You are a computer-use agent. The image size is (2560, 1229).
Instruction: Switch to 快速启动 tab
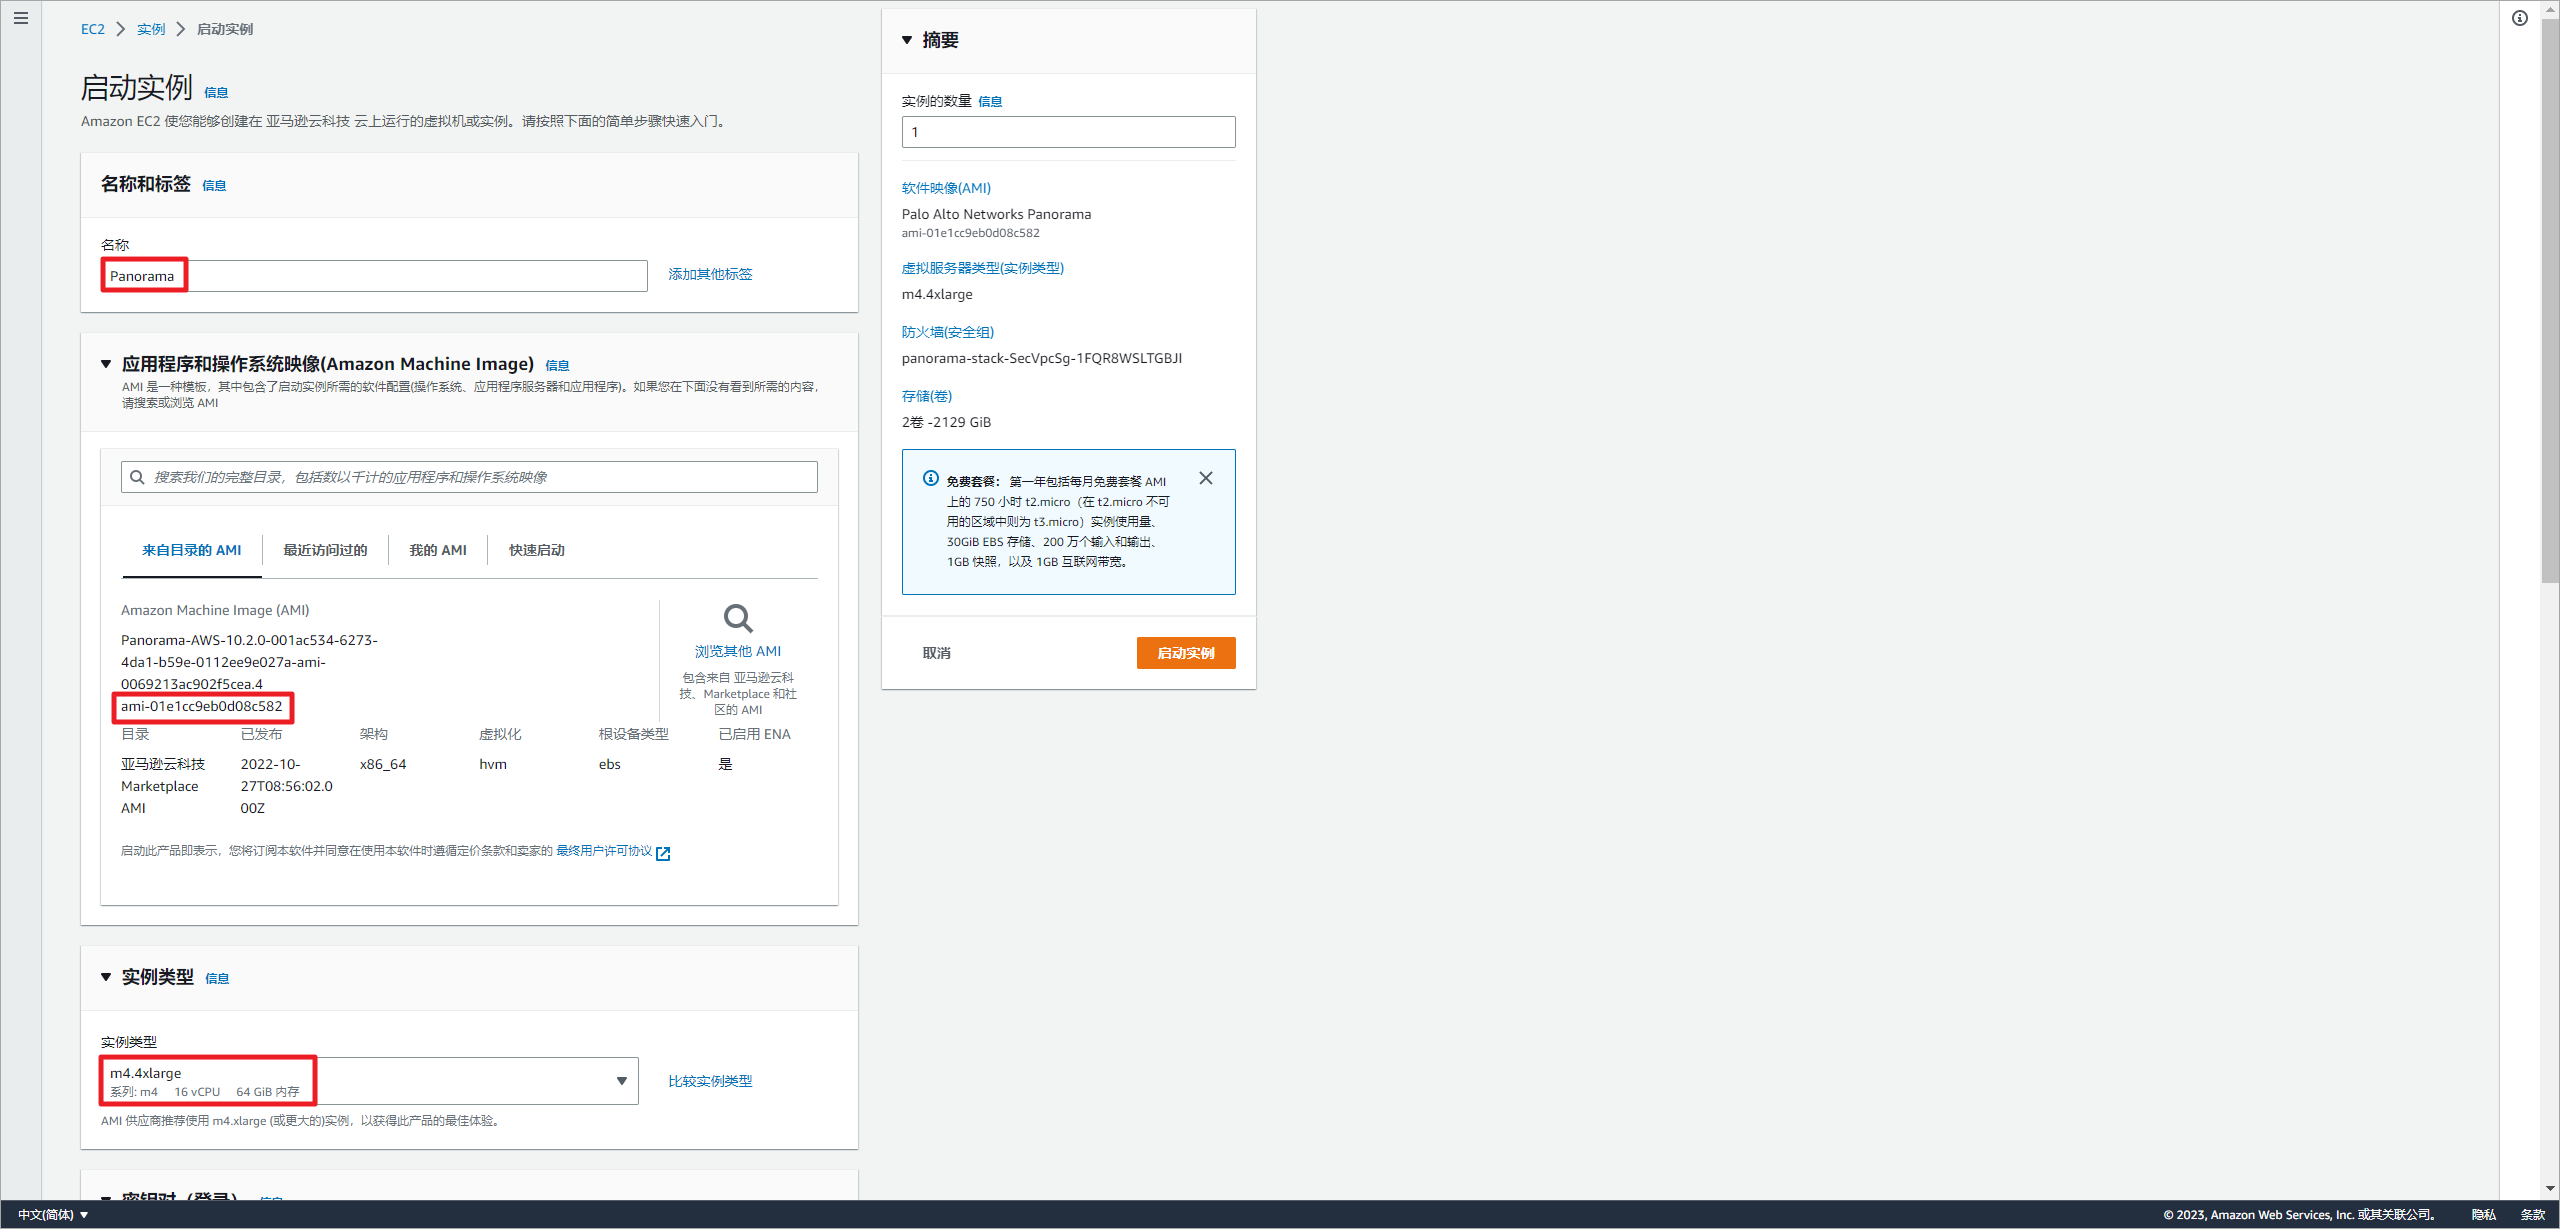[x=537, y=550]
